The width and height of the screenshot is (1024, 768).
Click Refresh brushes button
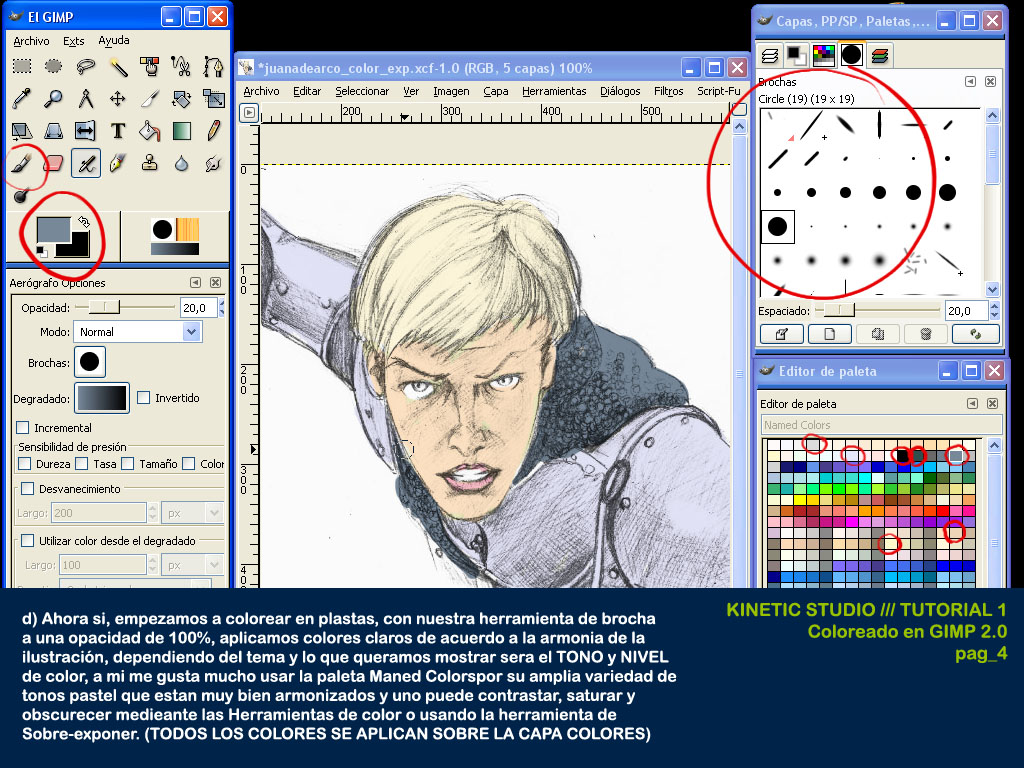(976, 334)
